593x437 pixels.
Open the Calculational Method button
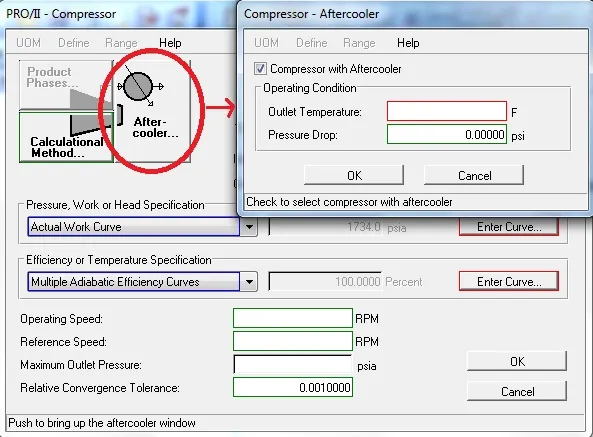[66, 138]
